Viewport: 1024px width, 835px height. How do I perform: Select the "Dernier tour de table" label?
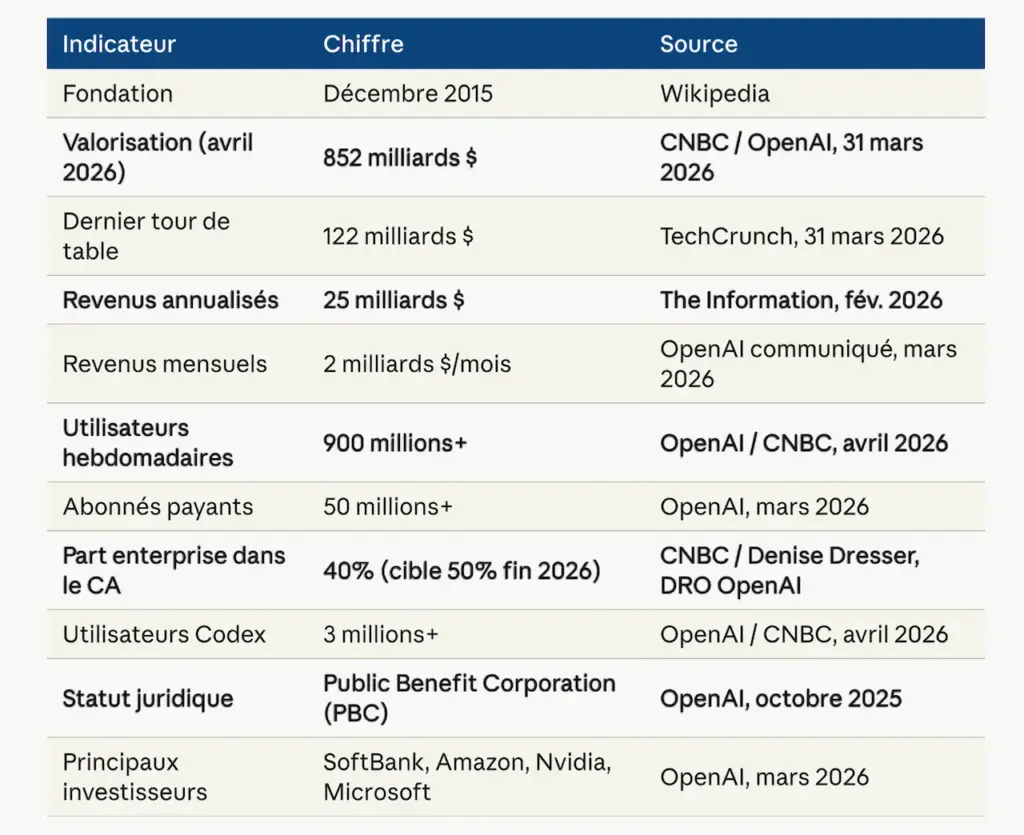coord(146,236)
